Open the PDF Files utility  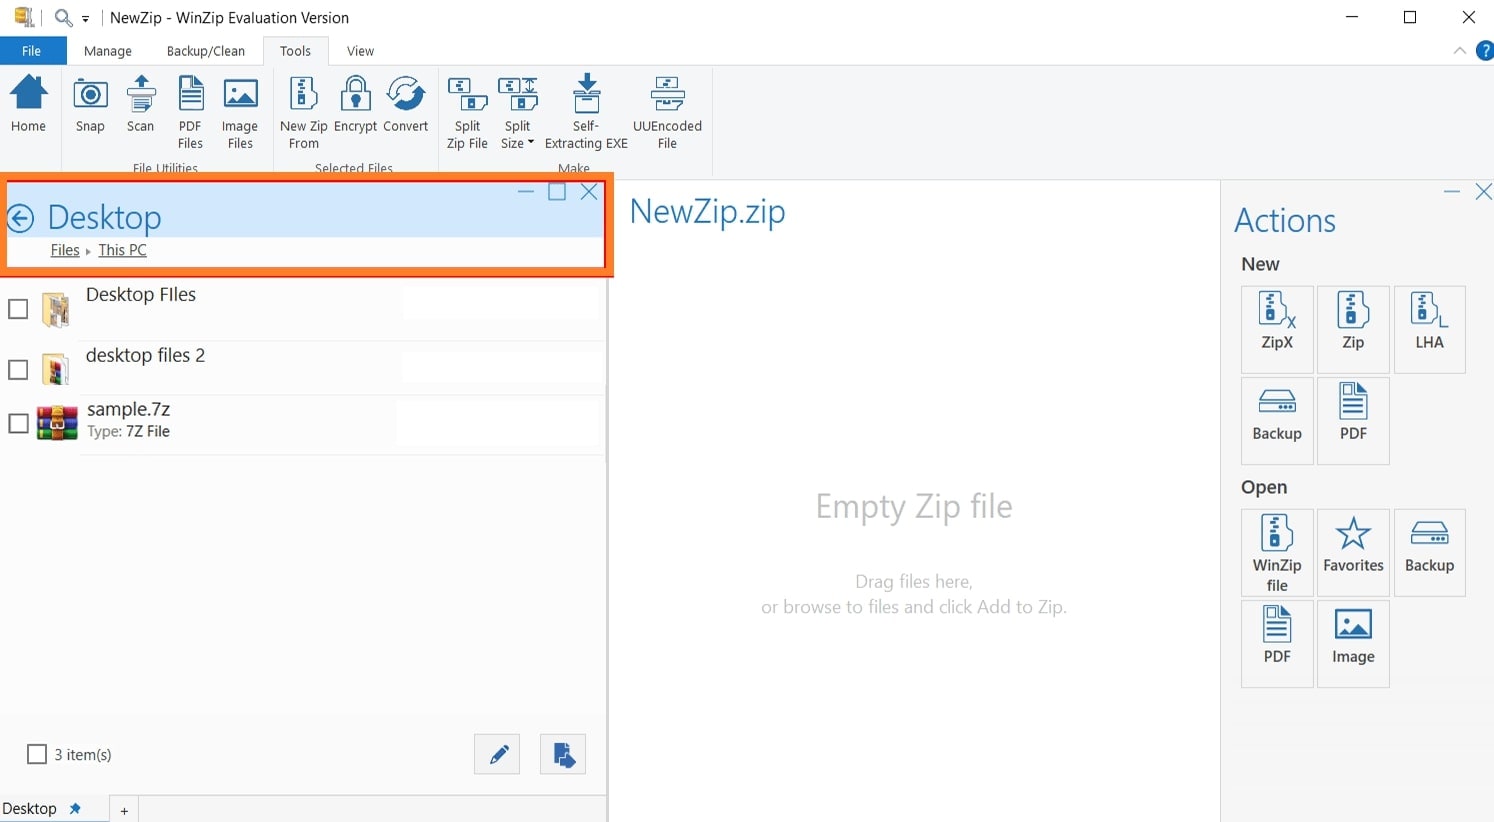coord(190,112)
